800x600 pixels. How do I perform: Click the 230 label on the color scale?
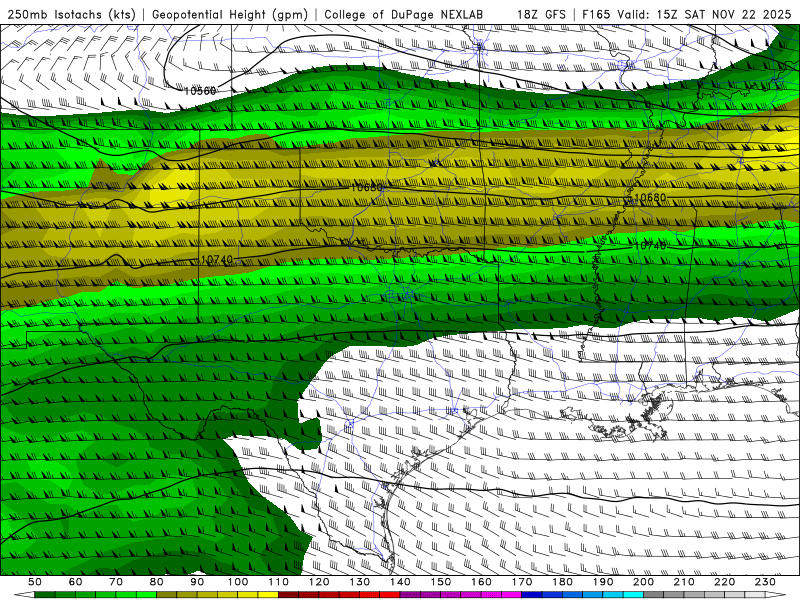[x=765, y=582]
